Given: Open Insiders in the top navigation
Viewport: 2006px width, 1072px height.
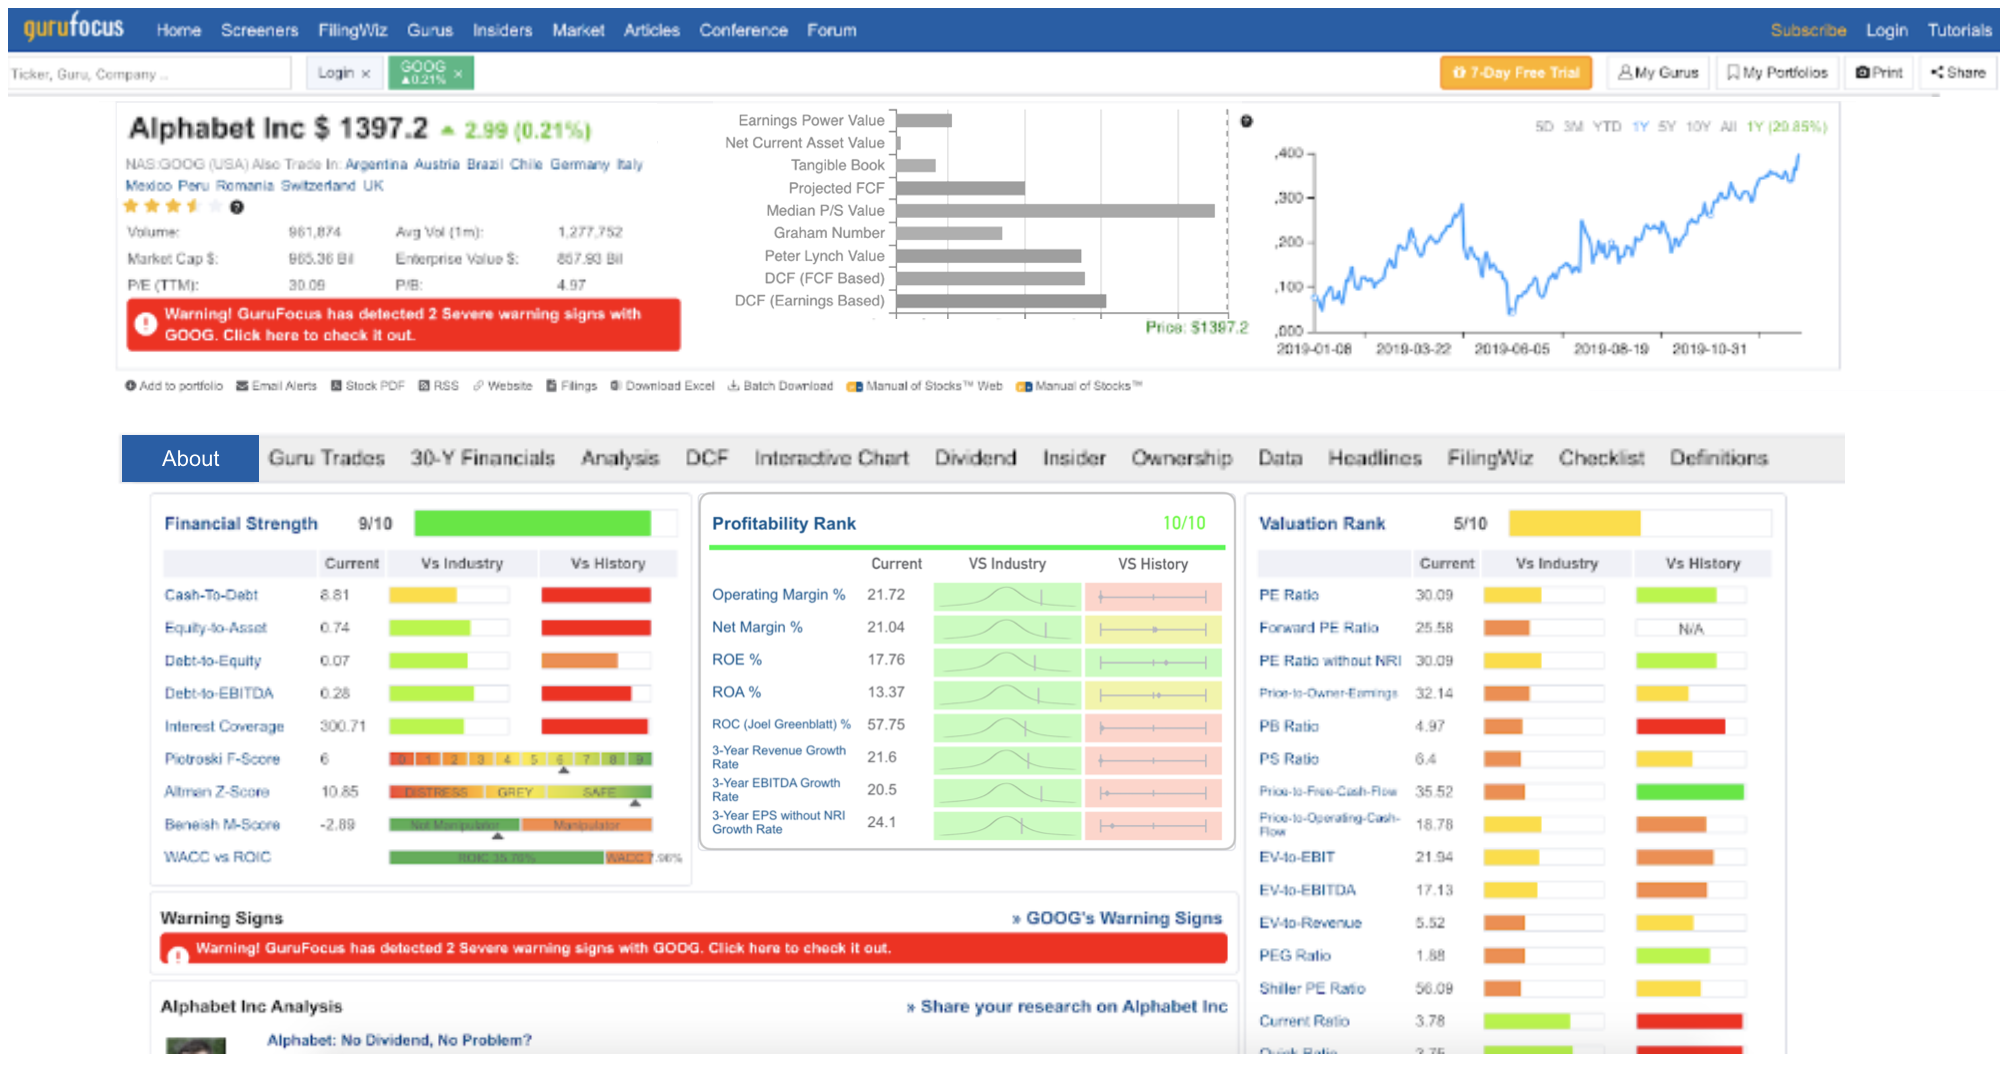Looking at the screenshot, I should coord(502,31).
